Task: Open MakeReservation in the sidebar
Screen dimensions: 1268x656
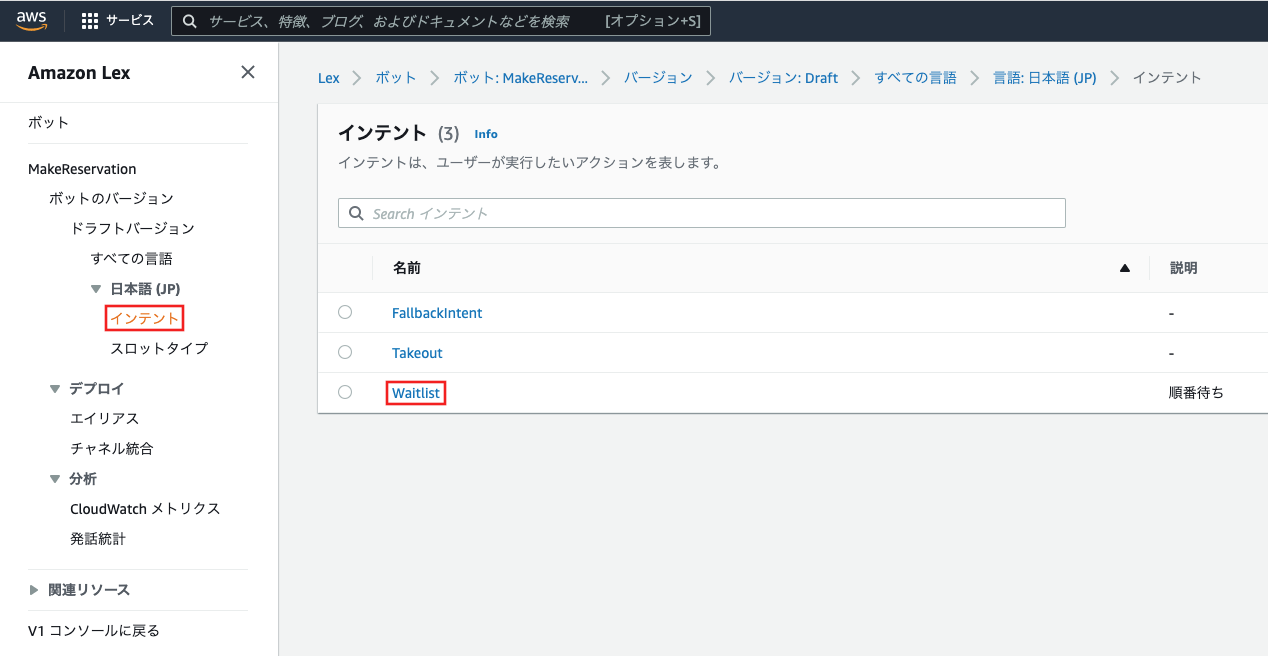Action: point(82,169)
